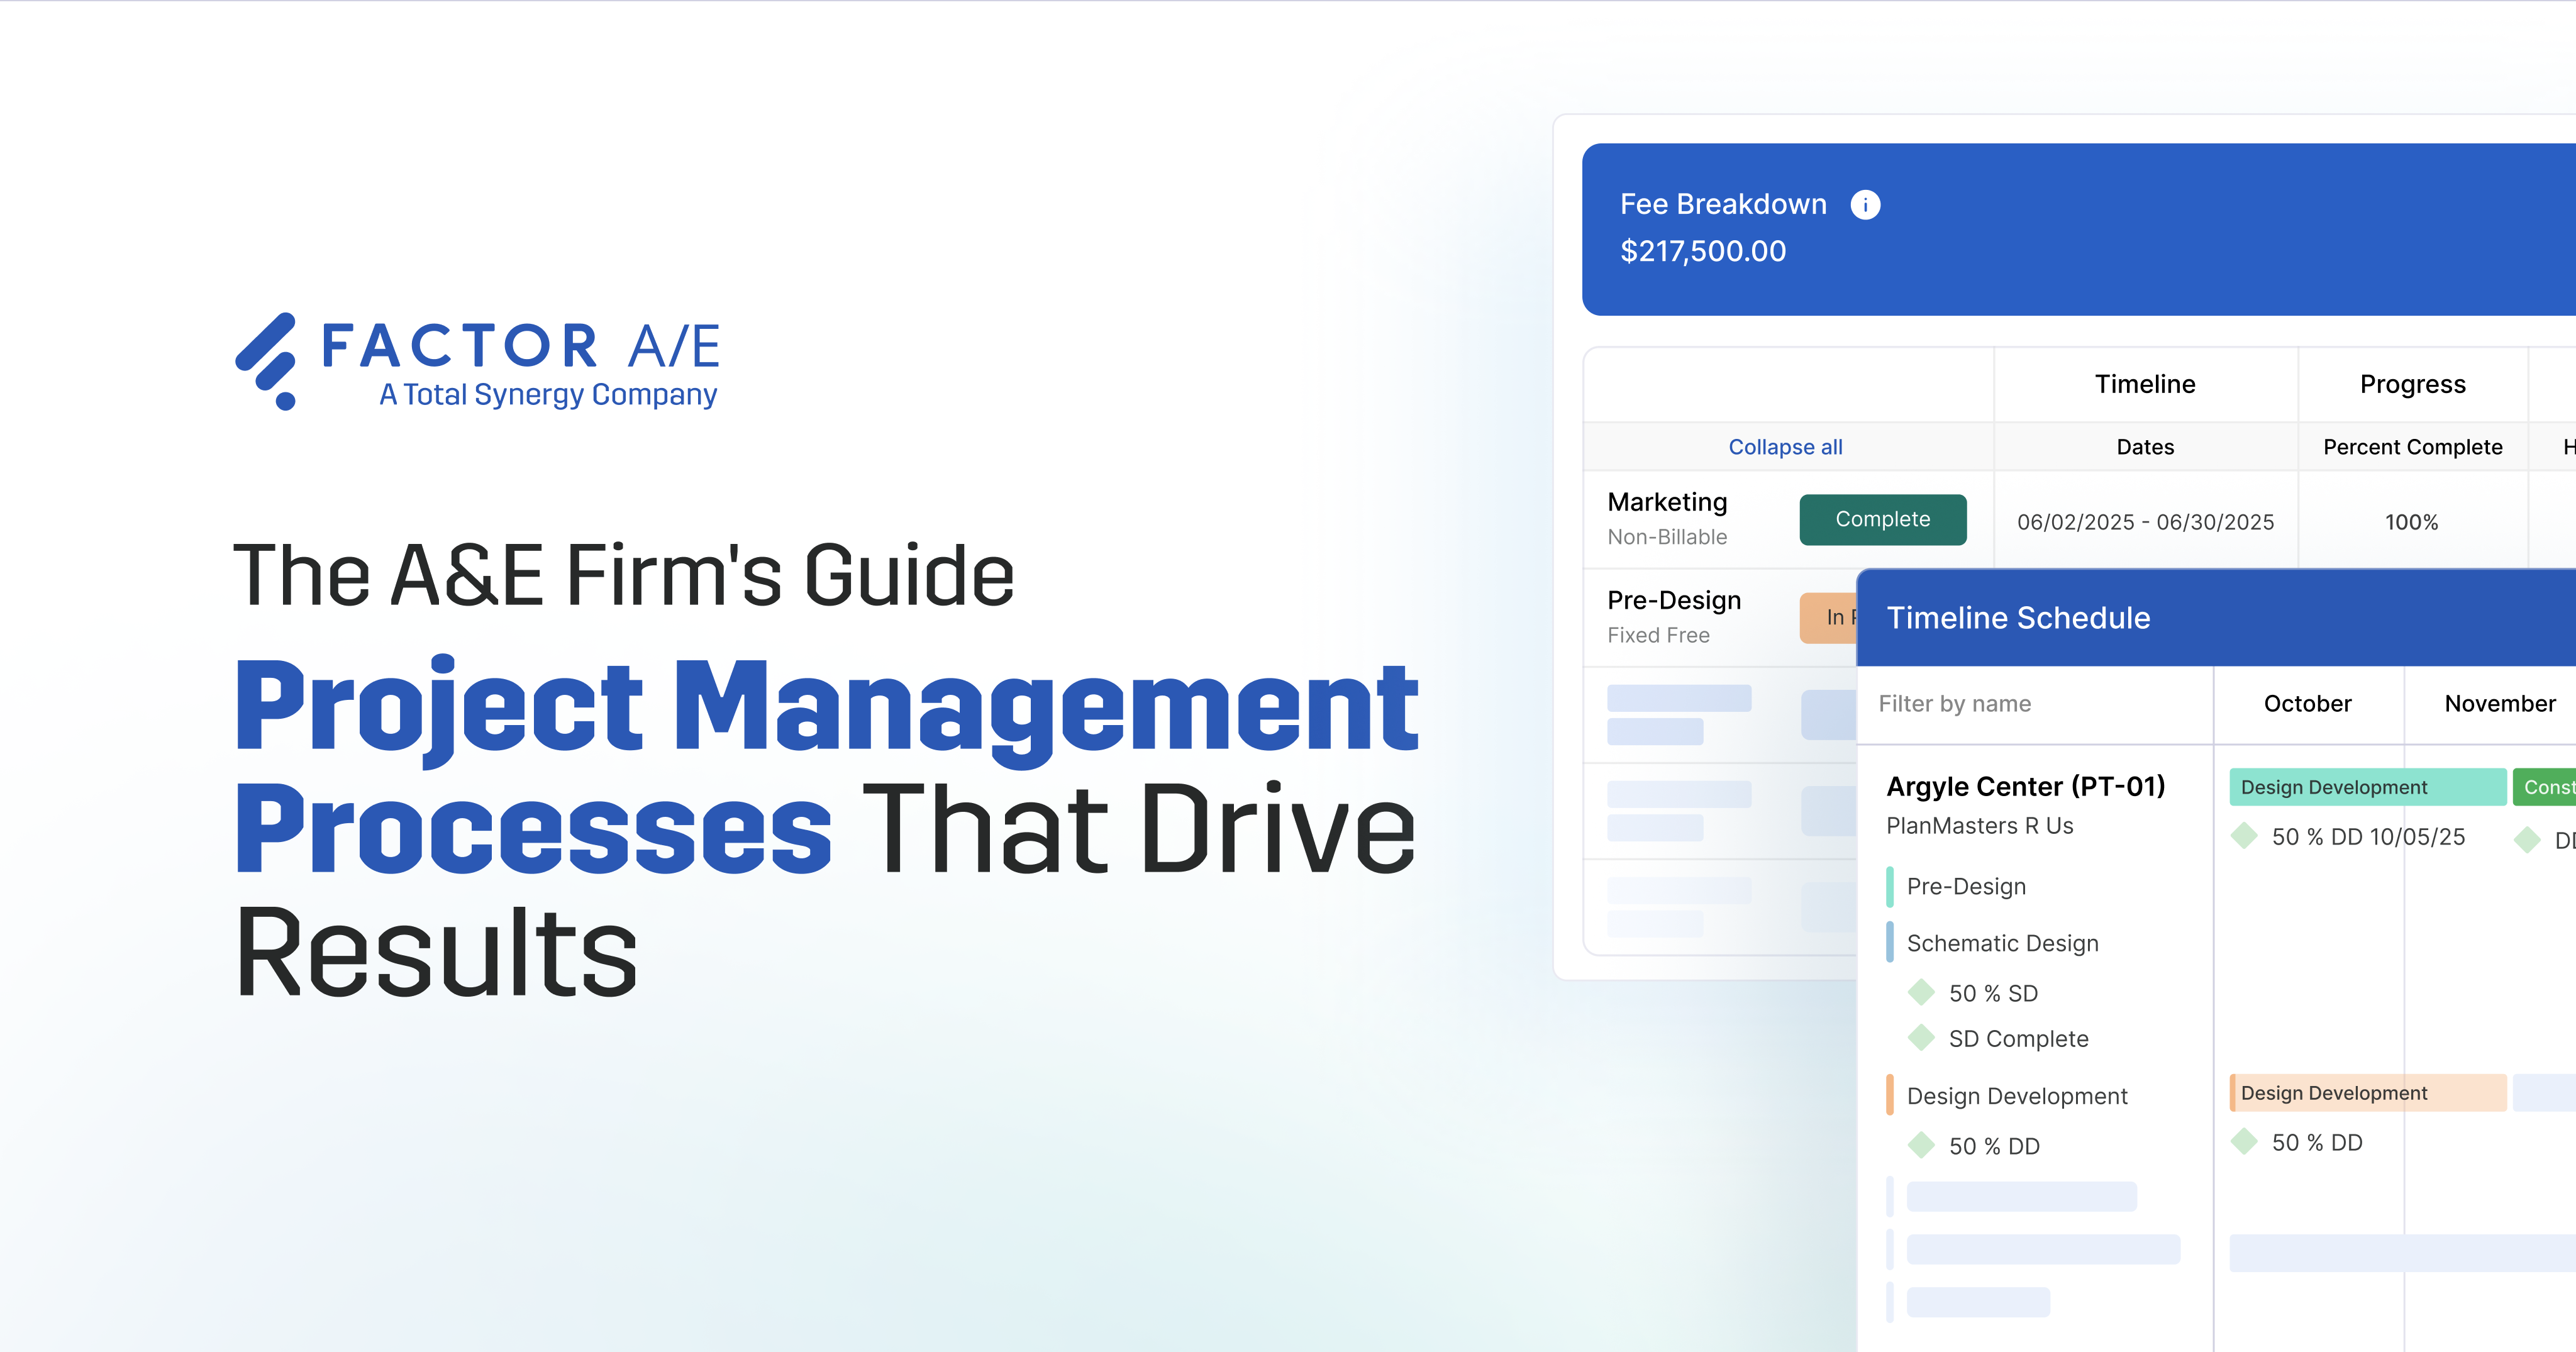Click the October month header
2576x1352 pixels.
(x=2307, y=704)
